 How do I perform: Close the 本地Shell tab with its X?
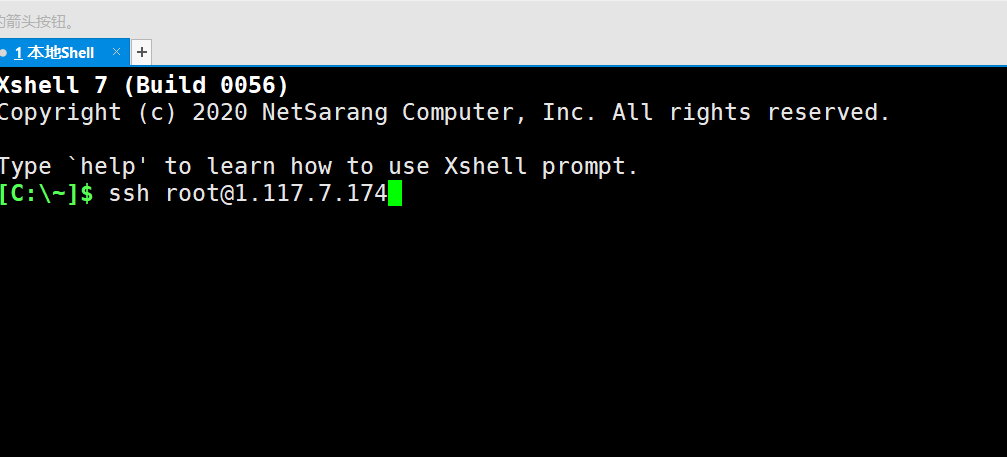[116, 52]
